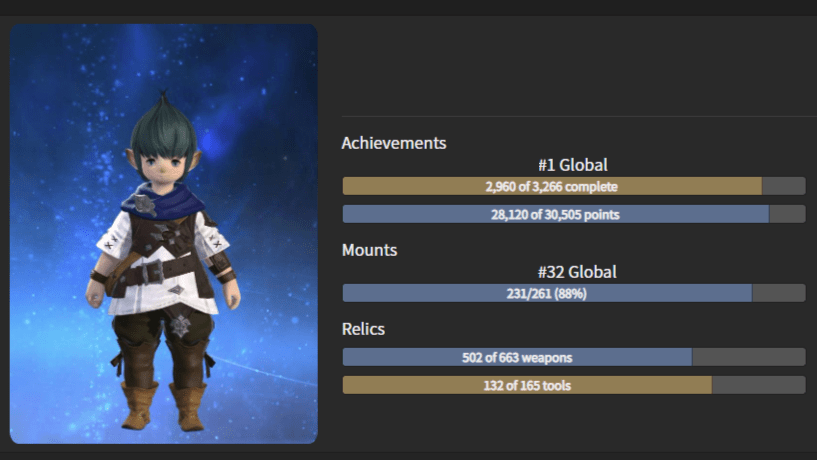Click the 132 of 165 tools text
This screenshot has width=817, height=460.
click(527, 386)
